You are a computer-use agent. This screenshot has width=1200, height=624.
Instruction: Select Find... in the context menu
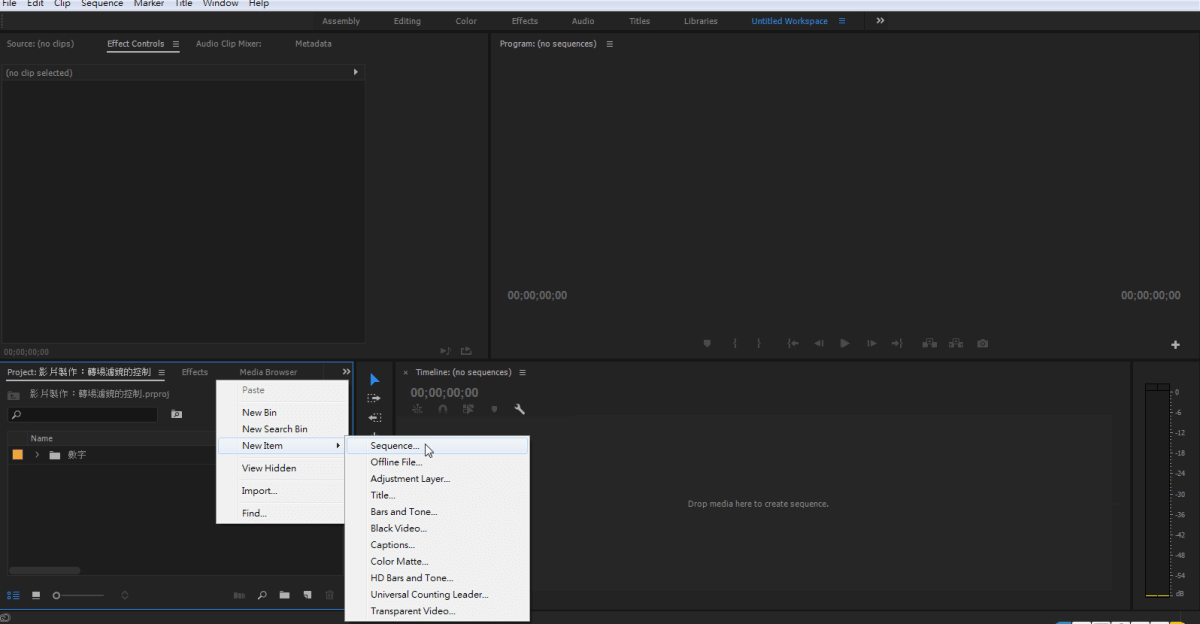pos(282,513)
